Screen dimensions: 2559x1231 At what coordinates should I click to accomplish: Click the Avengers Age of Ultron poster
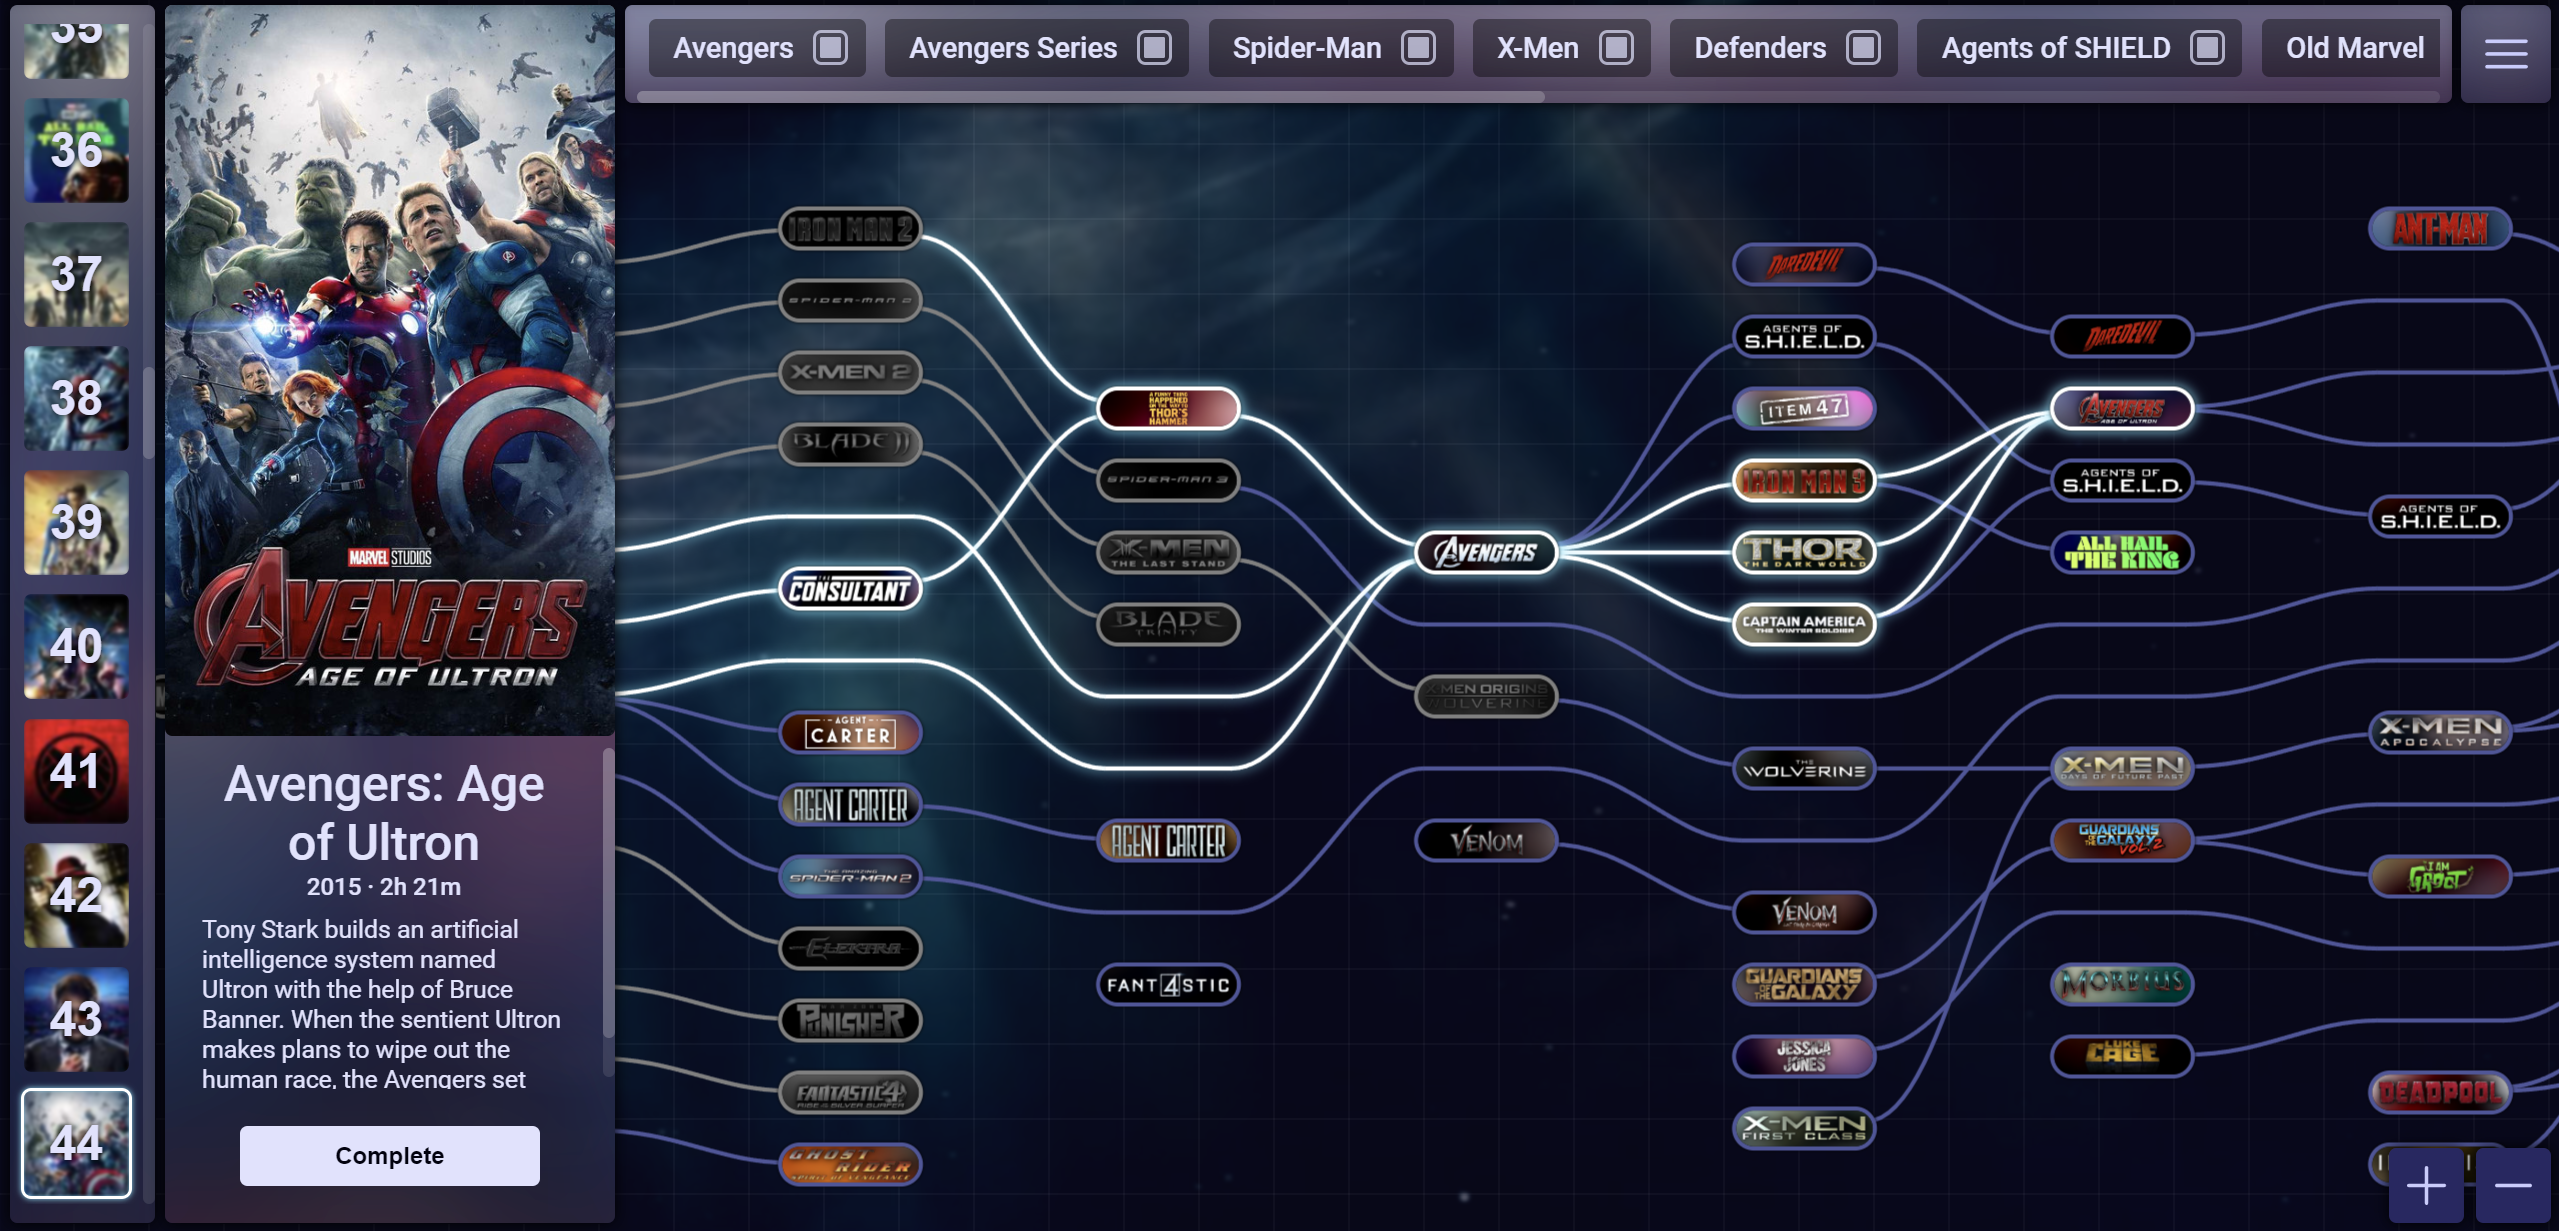pyautogui.click(x=390, y=370)
